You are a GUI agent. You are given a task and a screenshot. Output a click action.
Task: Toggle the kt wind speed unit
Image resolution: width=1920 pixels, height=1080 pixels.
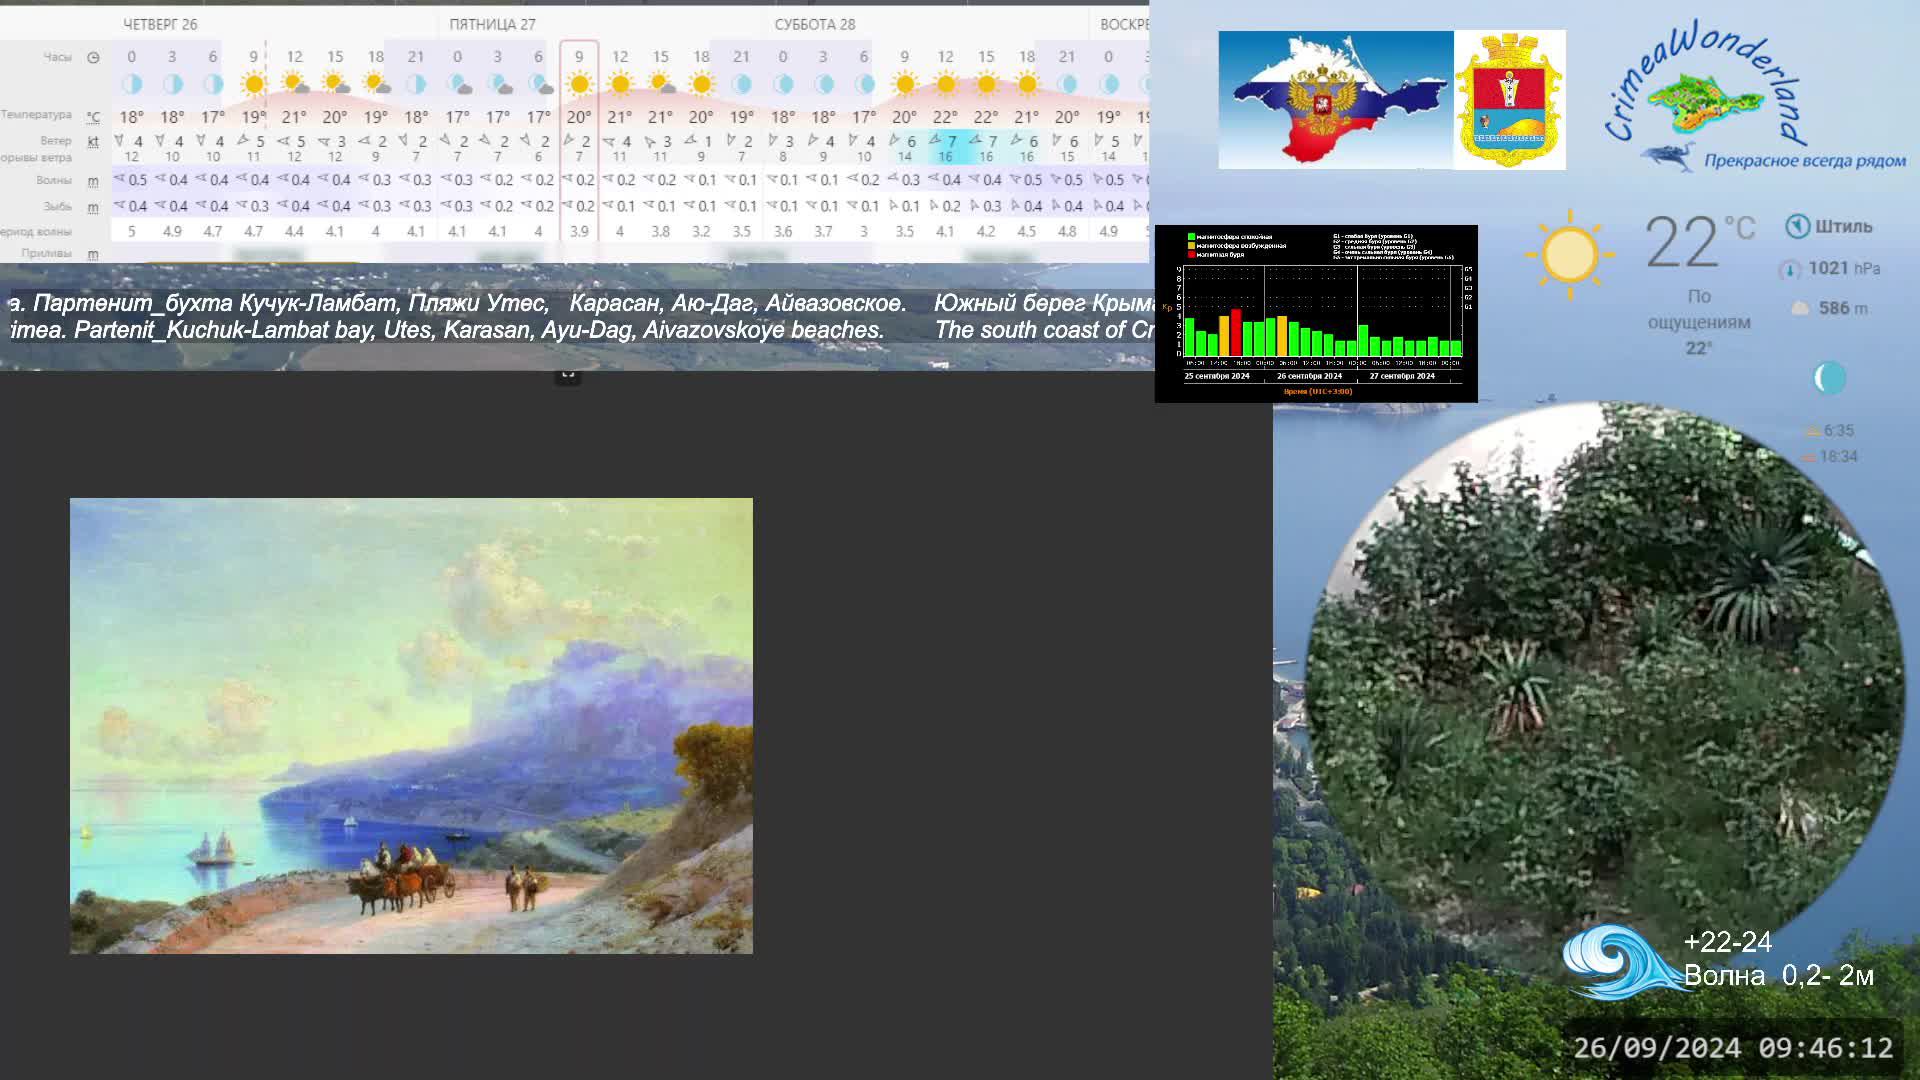(93, 141)
